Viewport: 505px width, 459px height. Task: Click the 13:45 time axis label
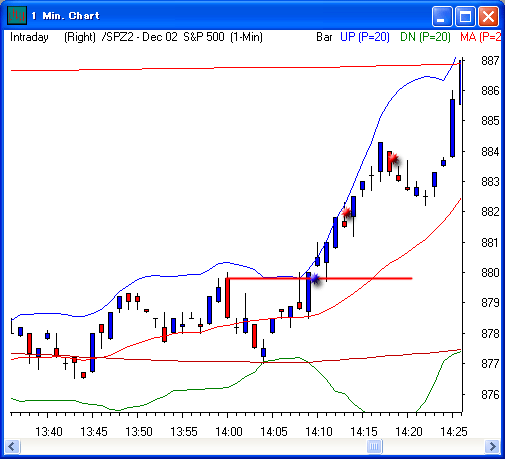click(x=94, y=432)
